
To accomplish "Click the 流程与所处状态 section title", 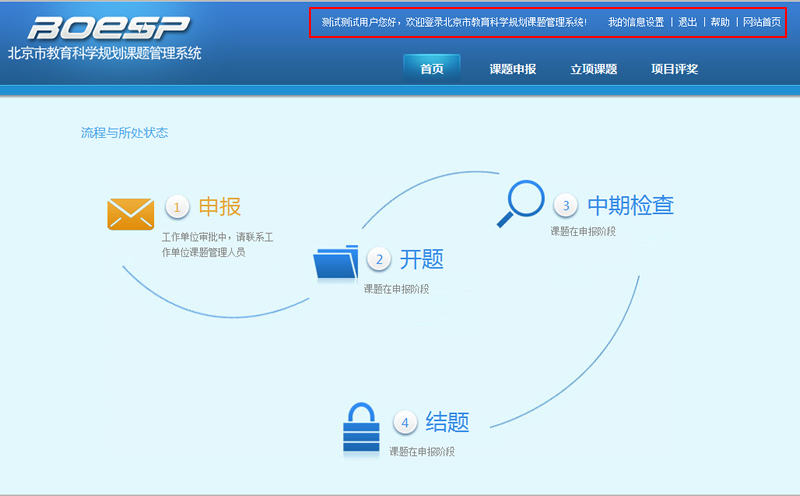I will click(x=125, y=132).
